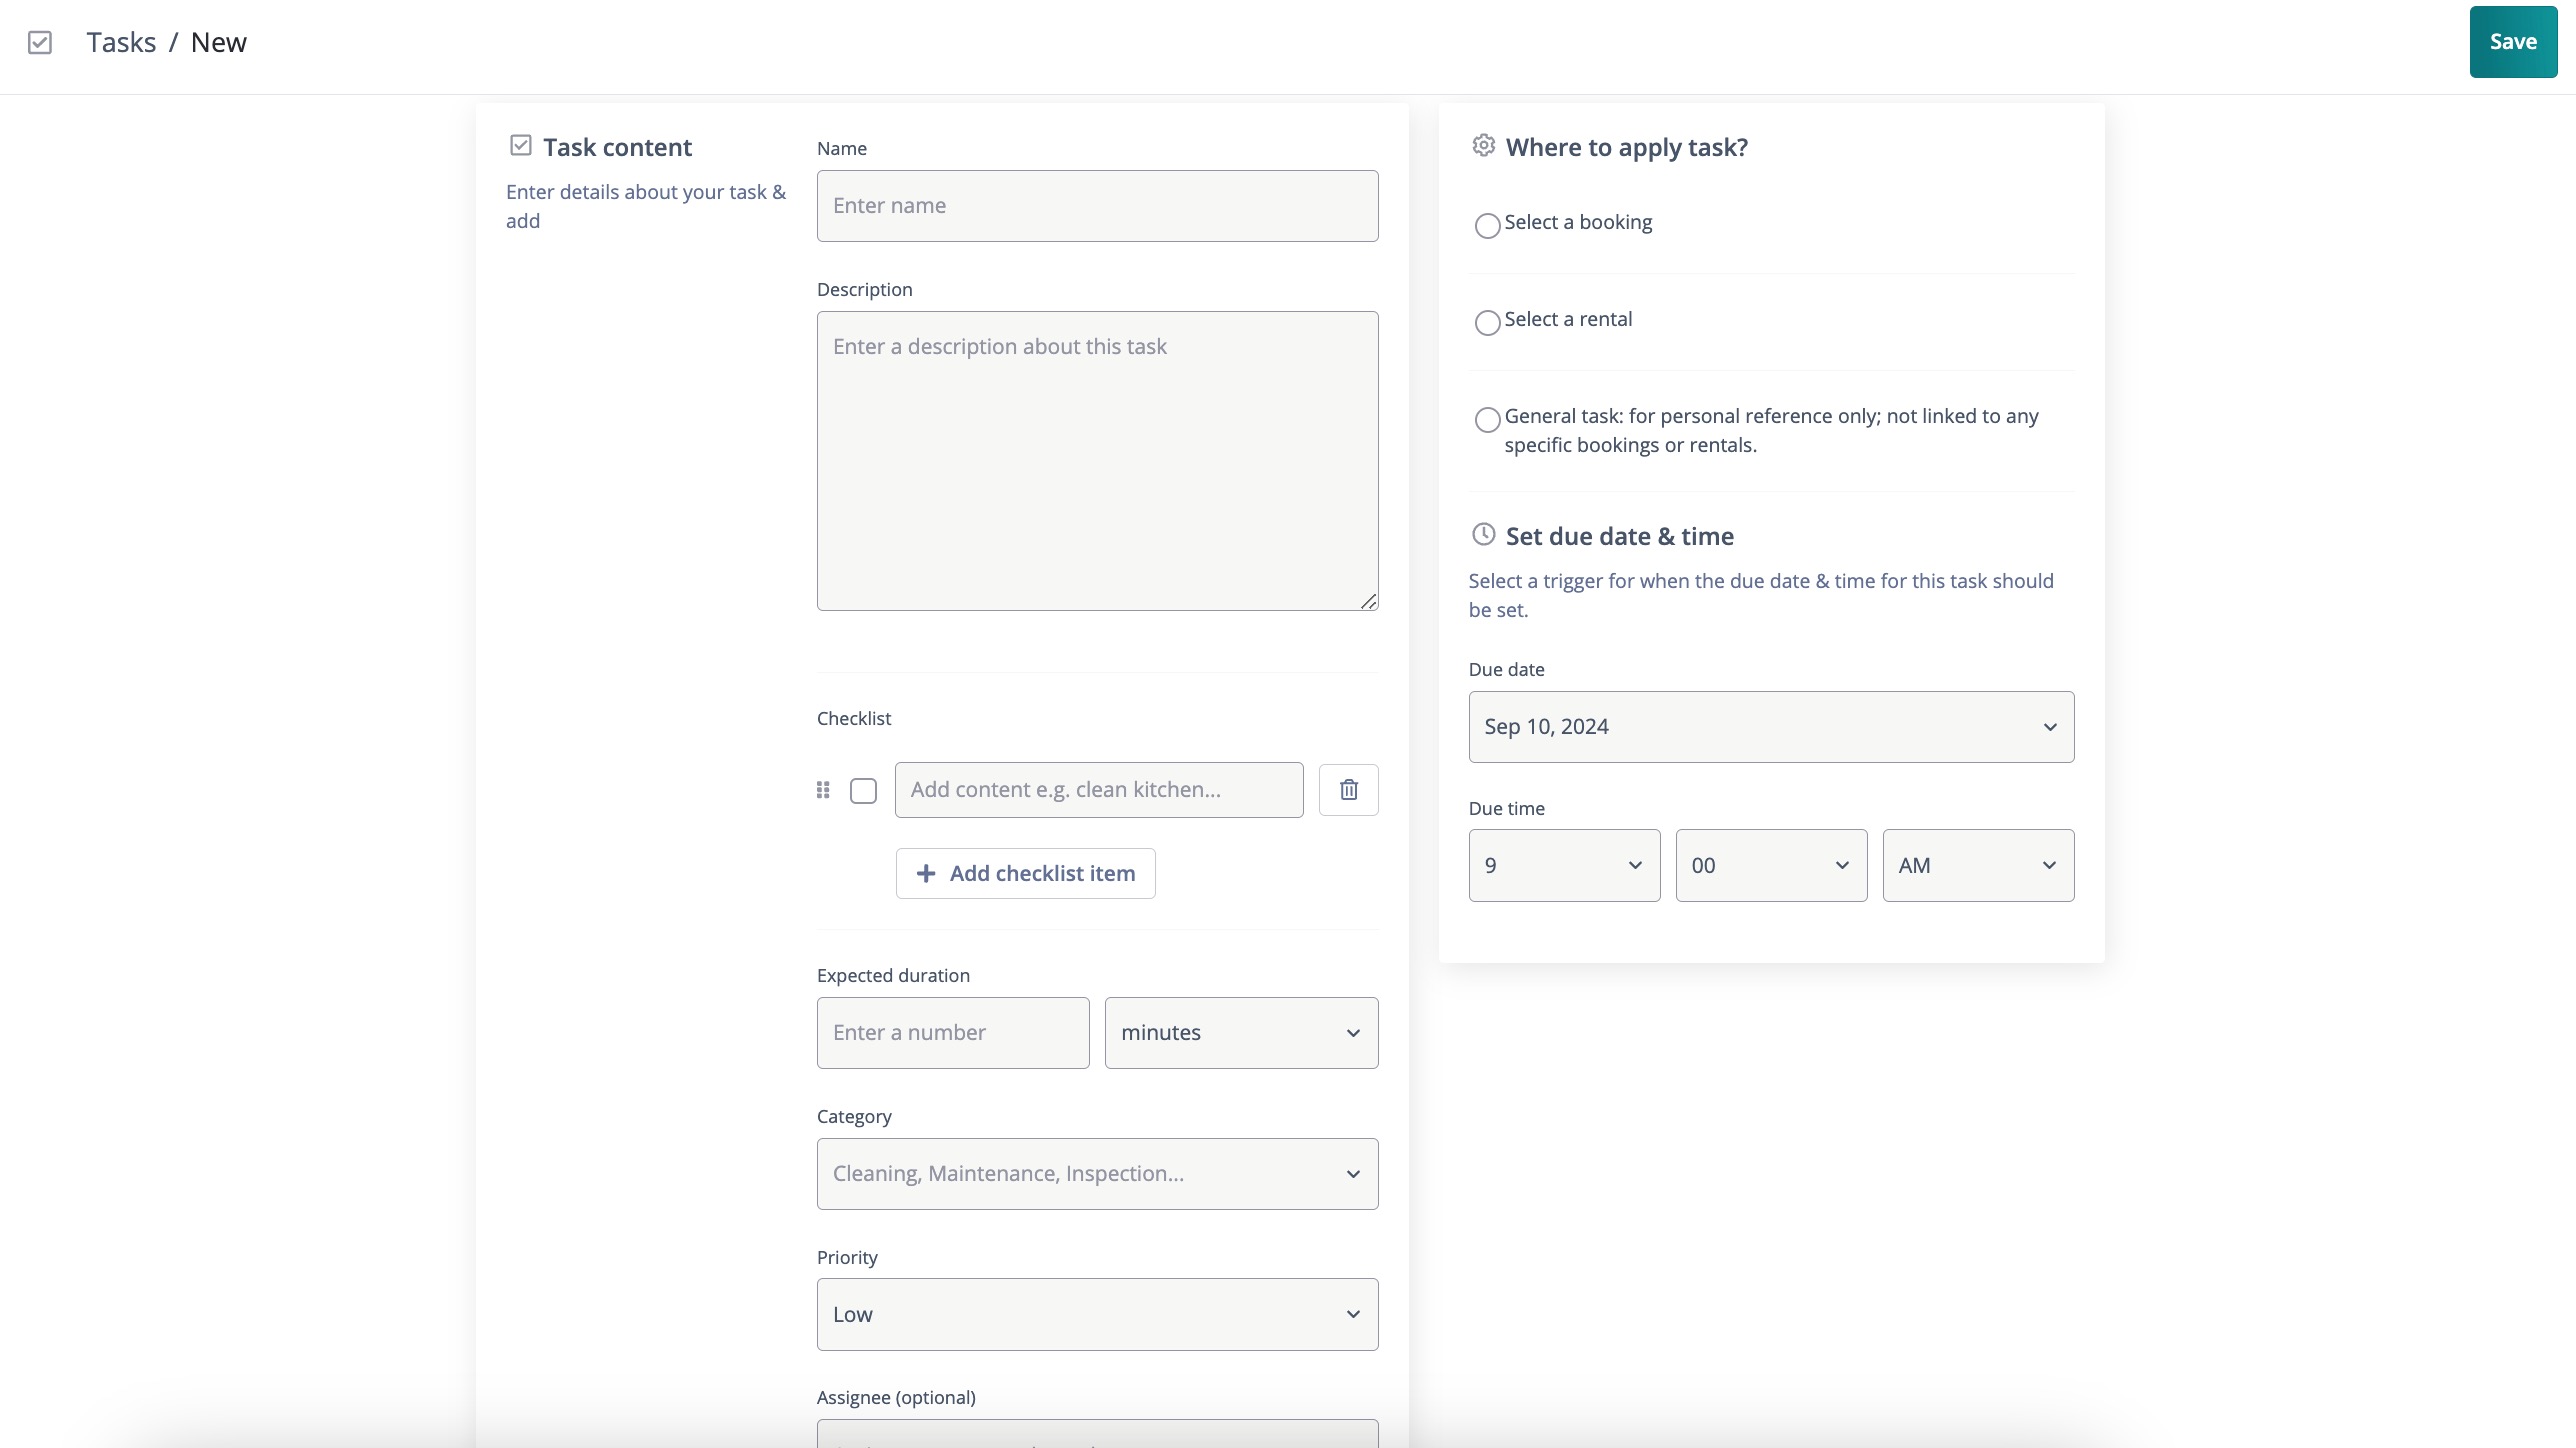Click the gear icon beside Where to apply task
This screenshot has width=2576, height=1448.
pos(1483,146)
